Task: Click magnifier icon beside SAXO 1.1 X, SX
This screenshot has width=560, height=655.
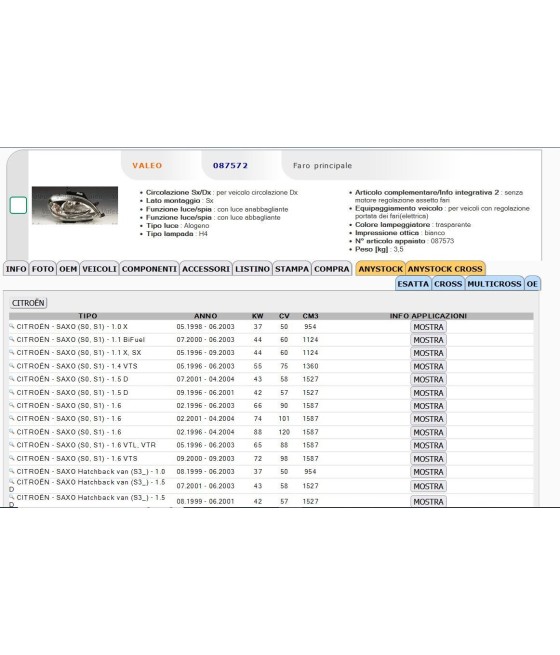Action: (12, 352)
